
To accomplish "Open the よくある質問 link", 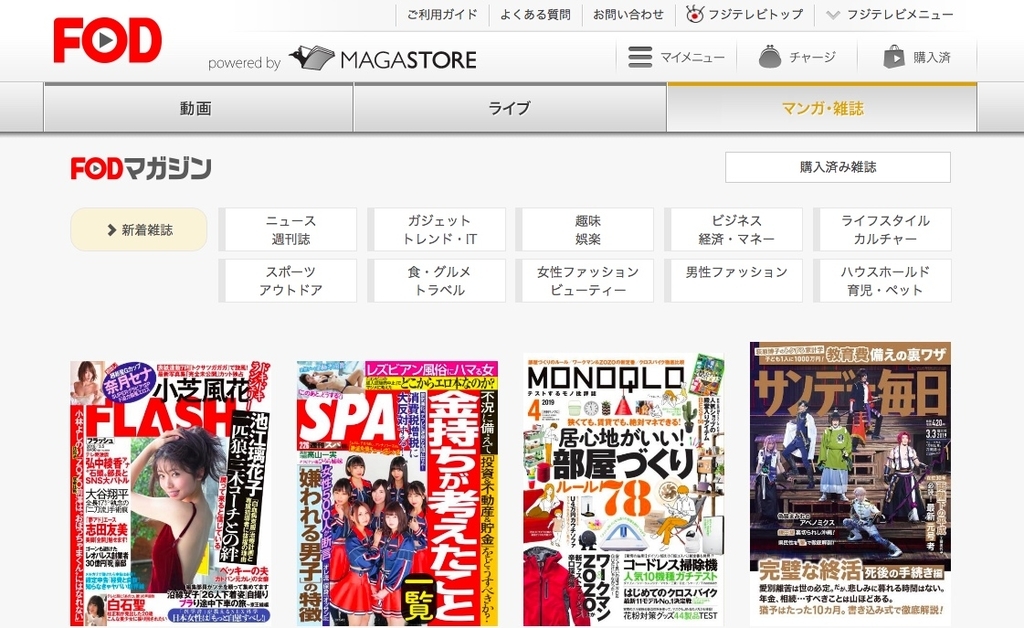I will (x=536, y=14).
